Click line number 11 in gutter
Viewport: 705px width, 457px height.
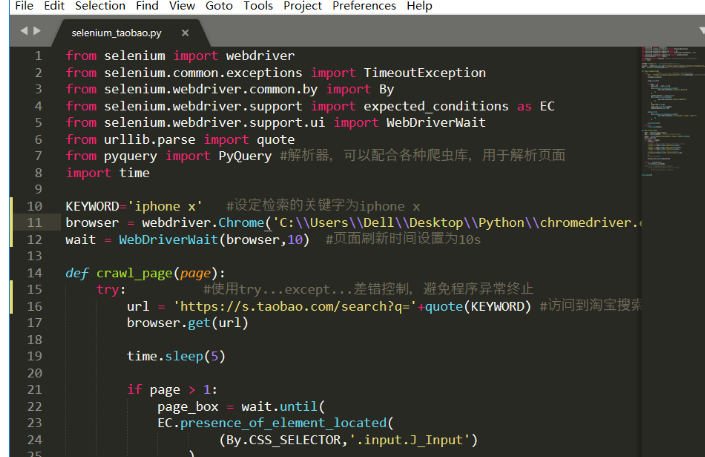click(35, 223)
